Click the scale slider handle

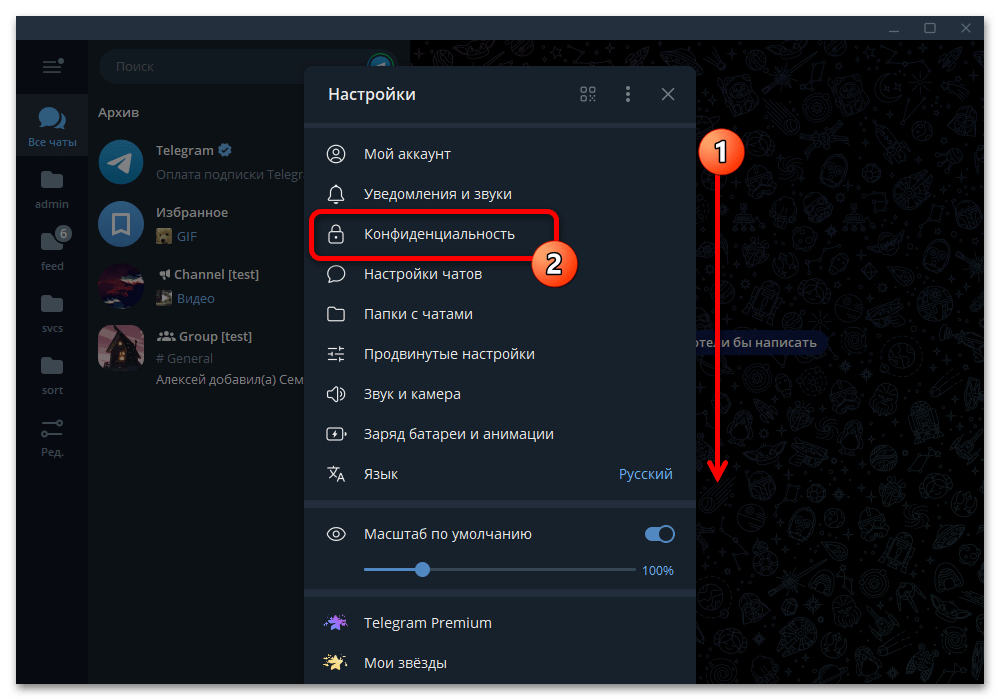coord(422,569)
